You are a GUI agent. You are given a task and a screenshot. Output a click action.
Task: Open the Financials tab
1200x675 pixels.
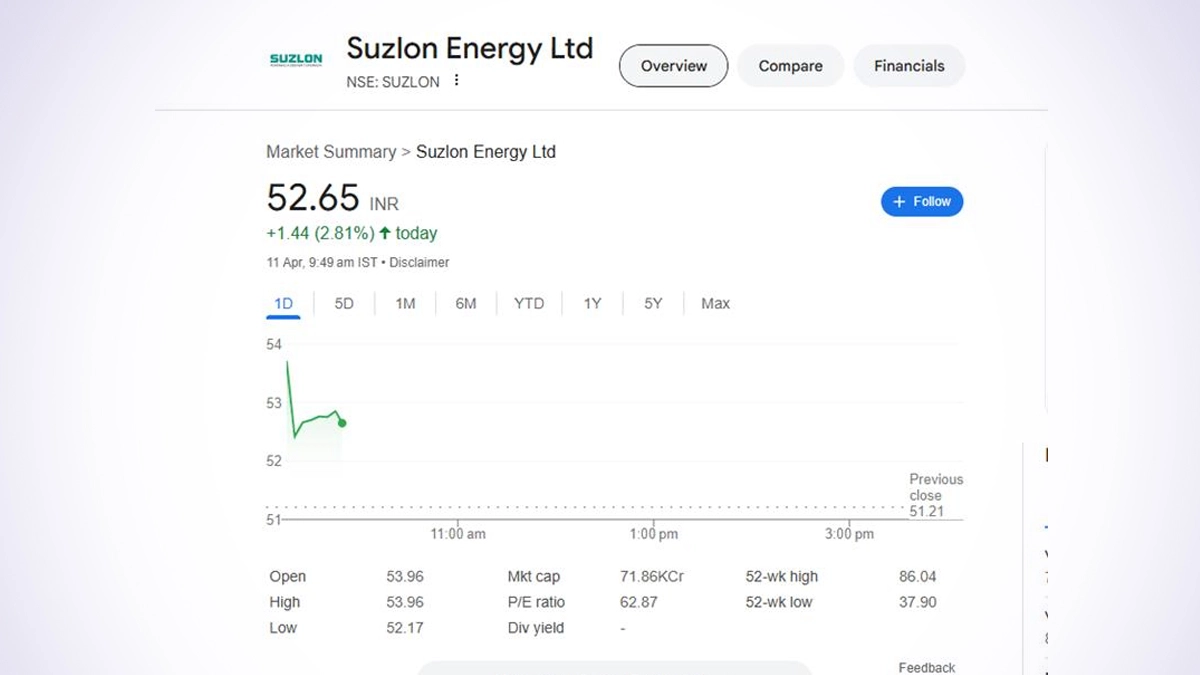(909, 66)
